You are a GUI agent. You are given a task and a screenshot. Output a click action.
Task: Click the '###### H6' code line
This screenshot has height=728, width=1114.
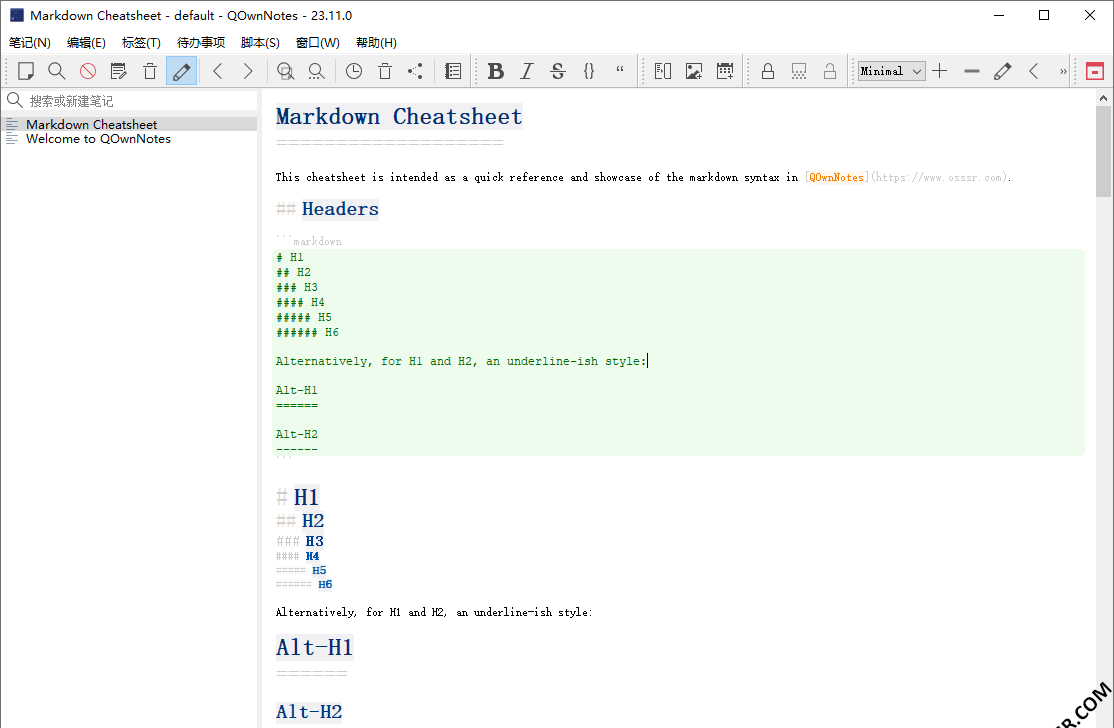click(308, 332)
